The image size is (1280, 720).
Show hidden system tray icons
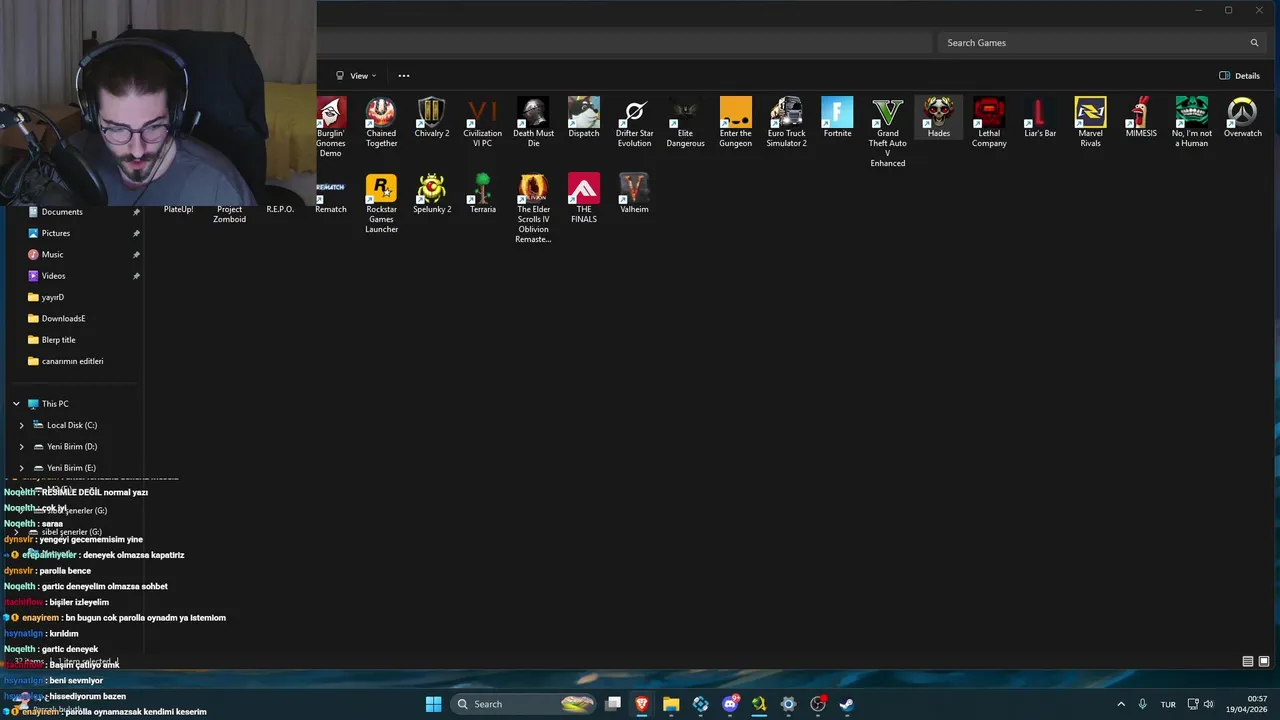pyautogui.click(x=1121, y=704)
